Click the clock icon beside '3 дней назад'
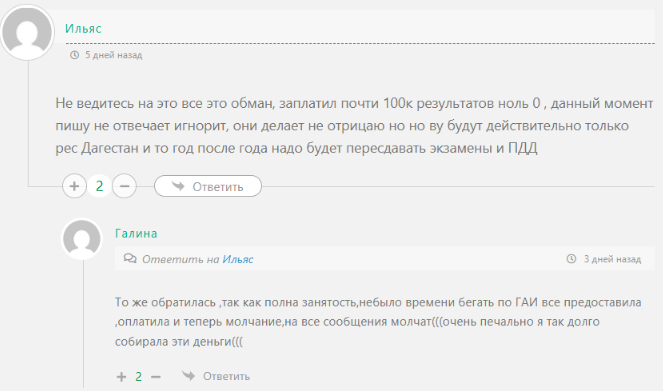The height and width of the screenshot is (391, 663). [x=571, y=259]
